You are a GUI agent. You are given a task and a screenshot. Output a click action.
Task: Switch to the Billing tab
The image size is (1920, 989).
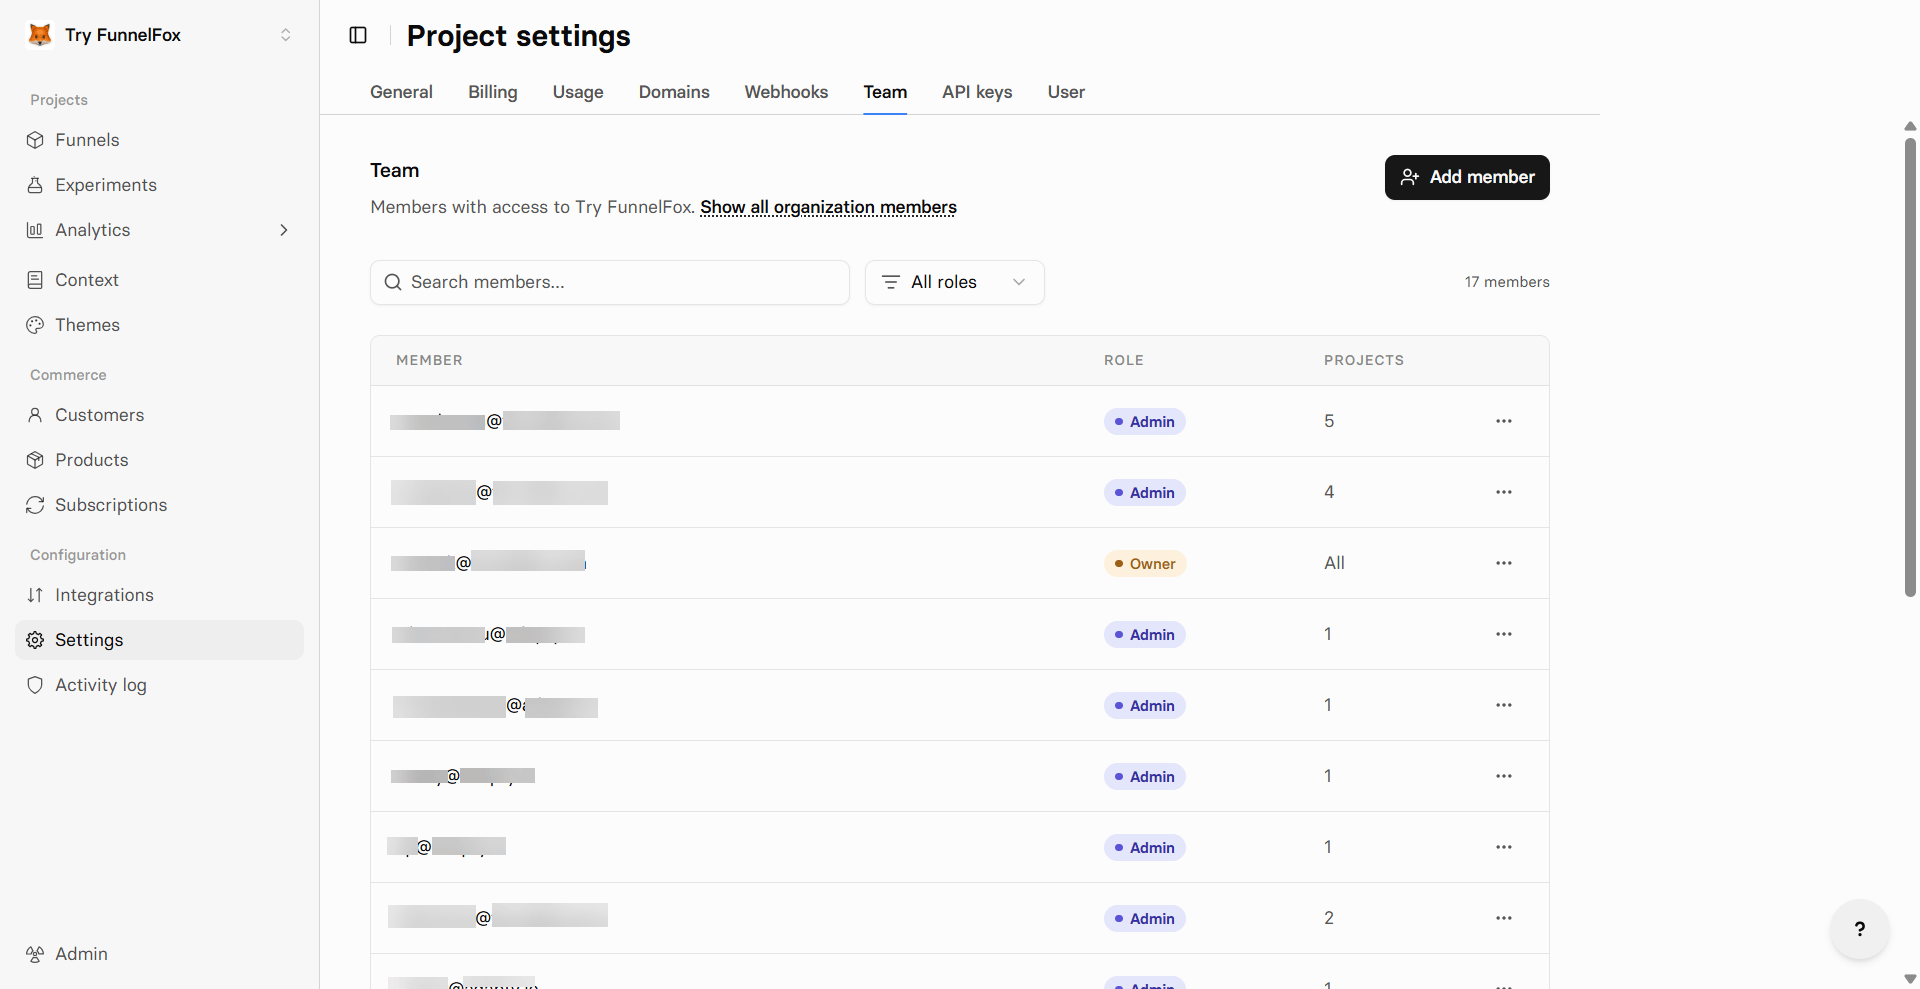pos(493,92)
